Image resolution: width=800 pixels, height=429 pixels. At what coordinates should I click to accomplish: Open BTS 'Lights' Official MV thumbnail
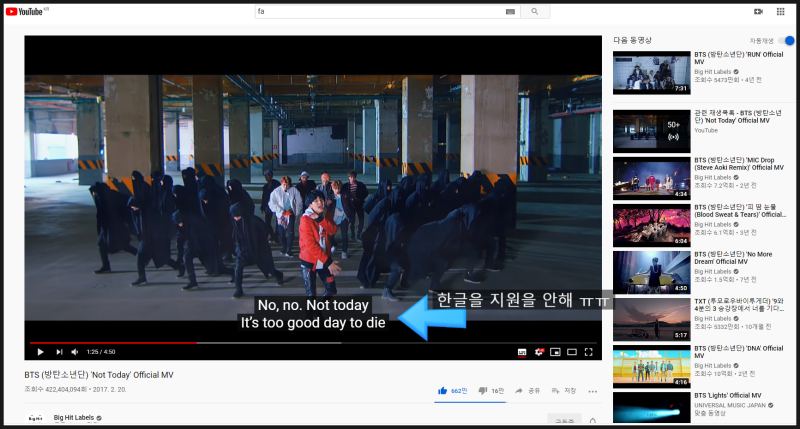(652, 407)
